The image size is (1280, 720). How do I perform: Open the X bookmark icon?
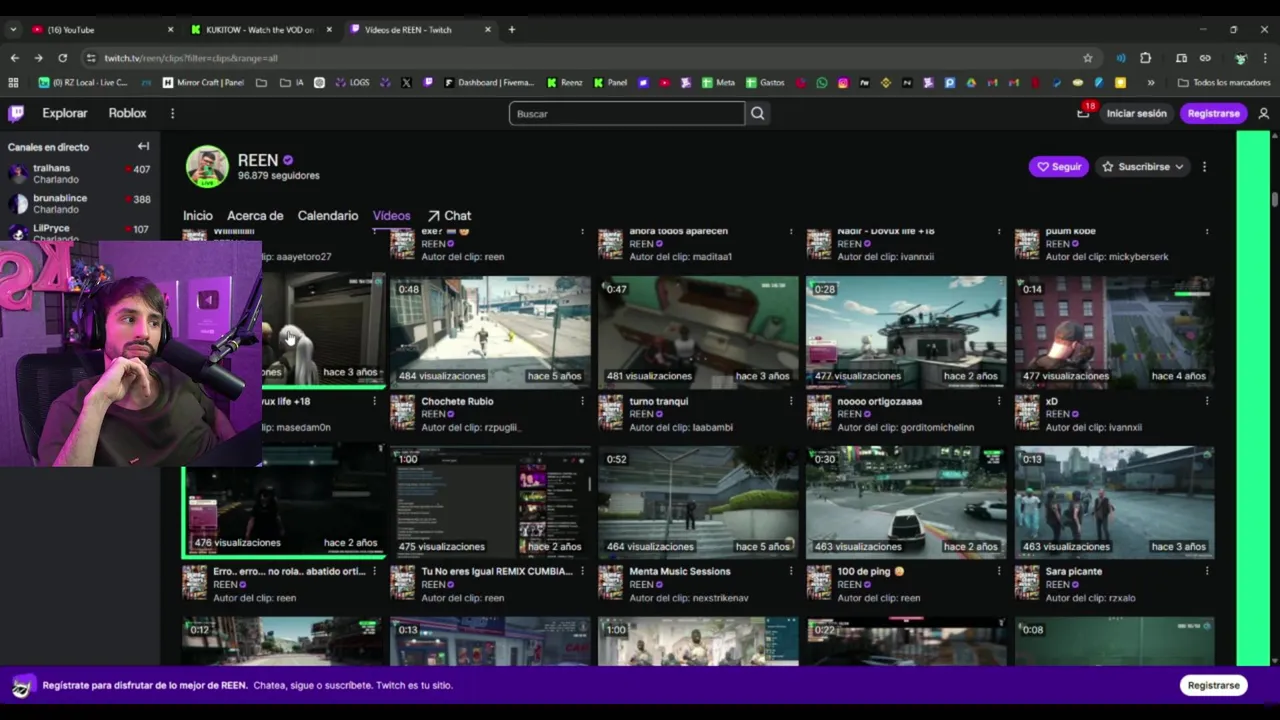[x=406, y=82]
